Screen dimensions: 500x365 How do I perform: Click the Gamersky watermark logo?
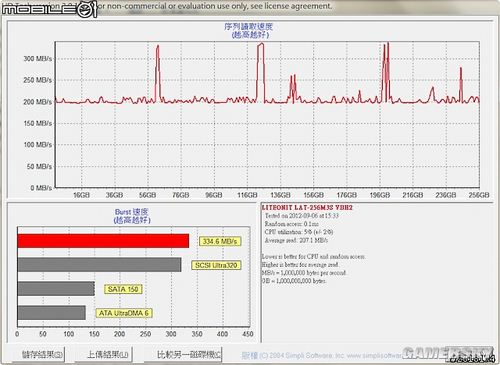(448, 354)
